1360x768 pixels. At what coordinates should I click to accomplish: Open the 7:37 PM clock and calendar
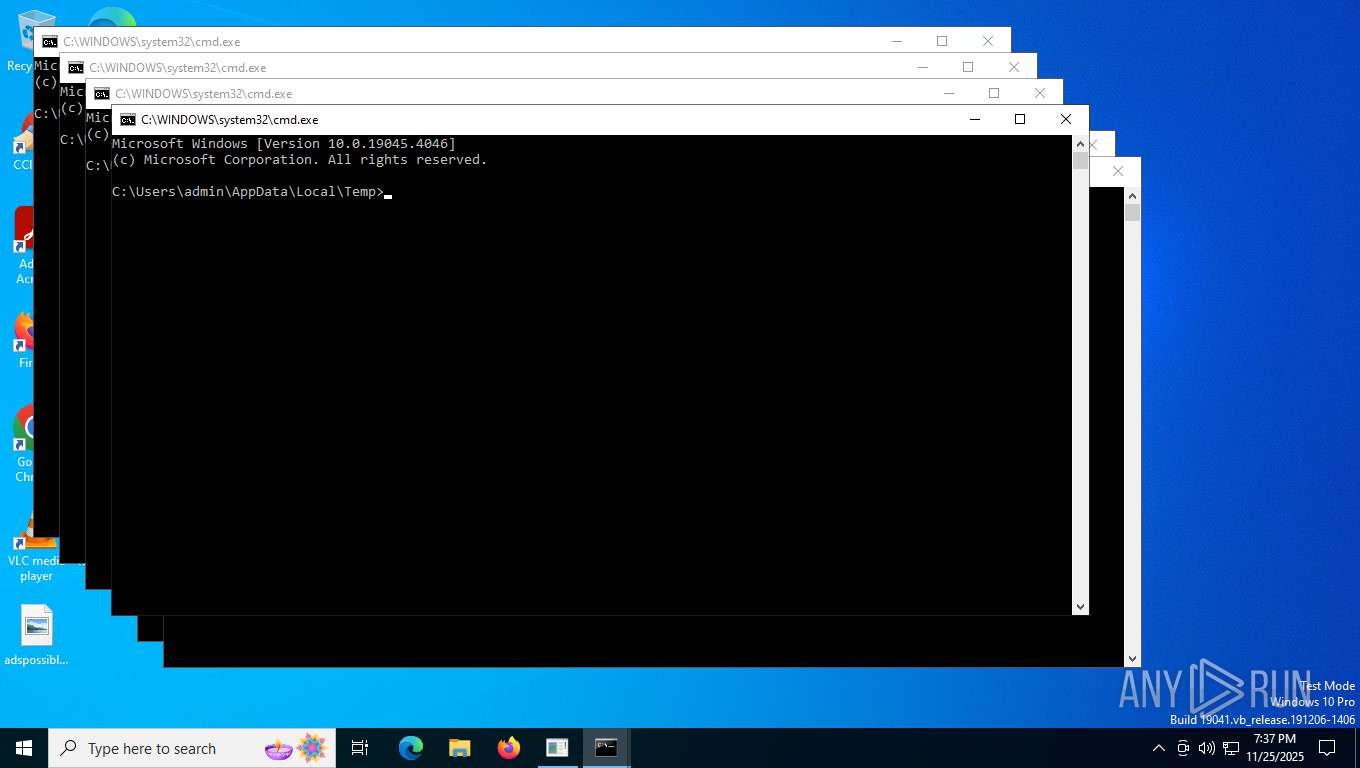[x=1275, y=748]
